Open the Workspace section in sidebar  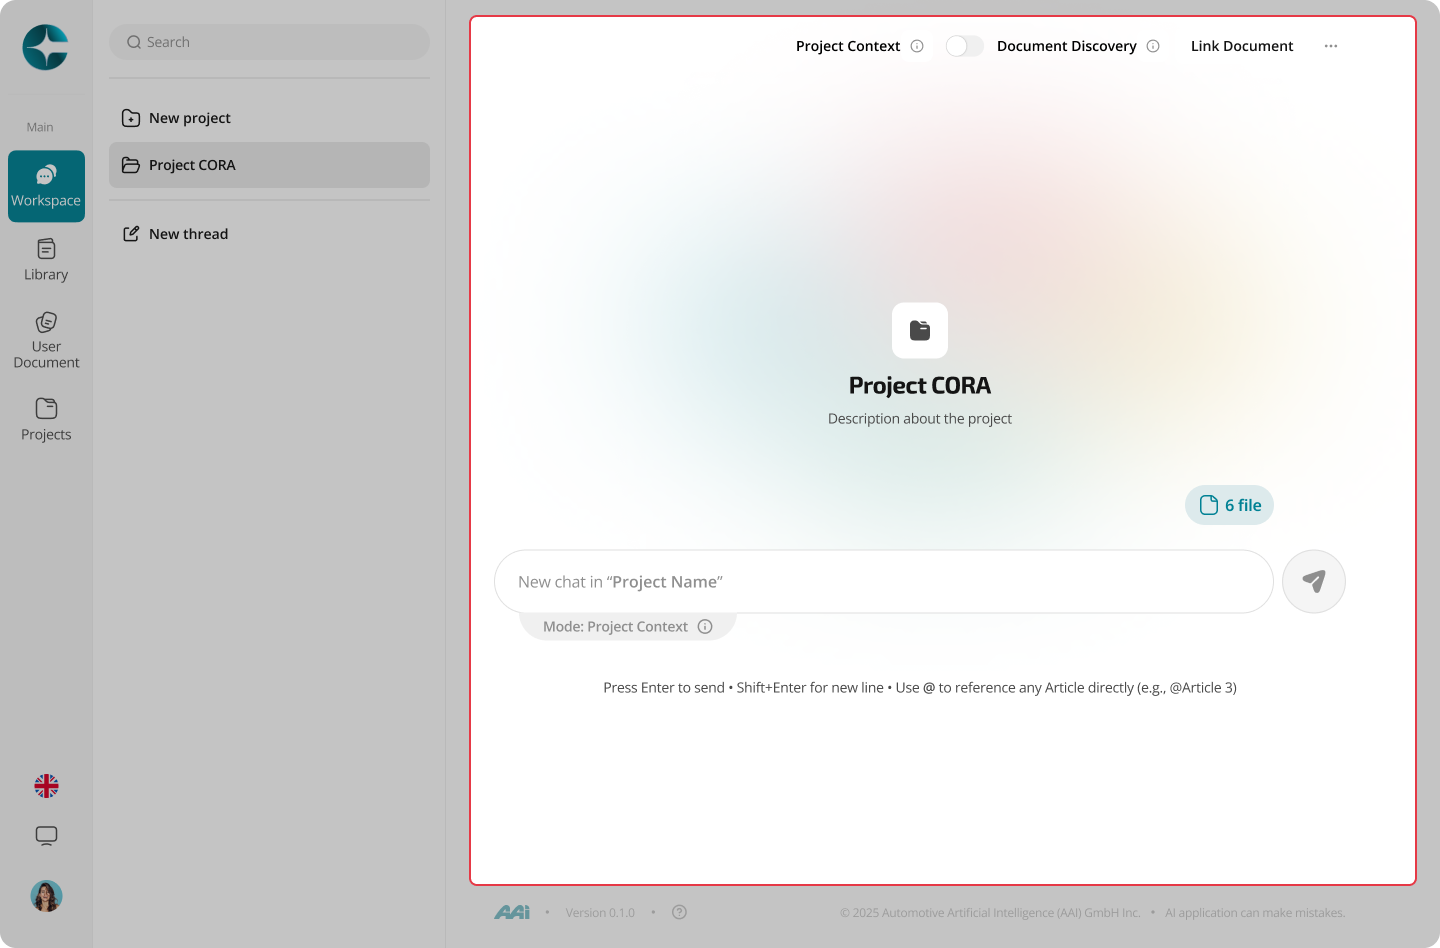pyautogui.click(x=46, y=186)
